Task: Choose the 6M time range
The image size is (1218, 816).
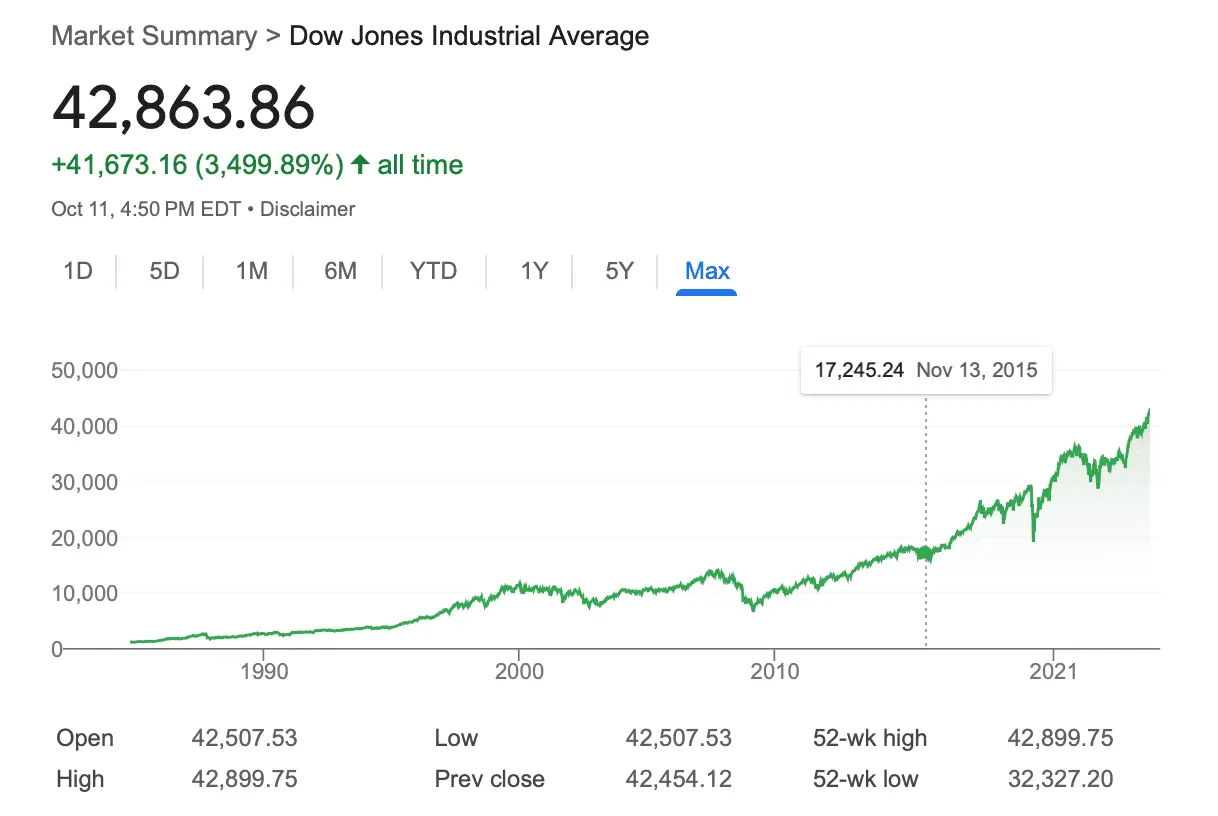Action: point(340,271)
